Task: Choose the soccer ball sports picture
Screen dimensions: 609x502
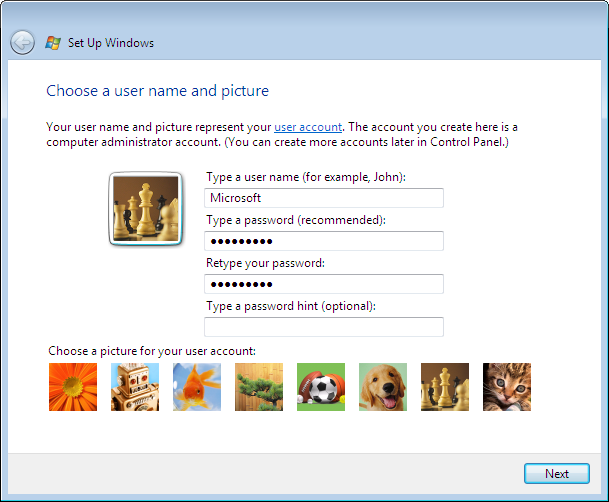Action: tap(321, 387)
